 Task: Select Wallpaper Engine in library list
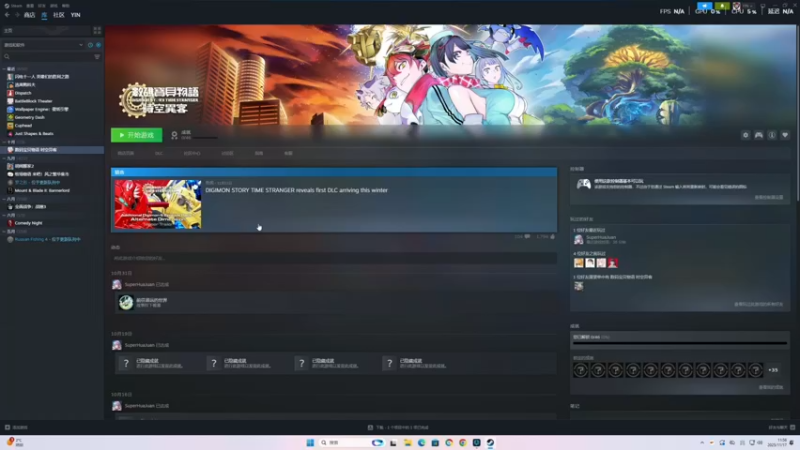(x=41, y=109)
